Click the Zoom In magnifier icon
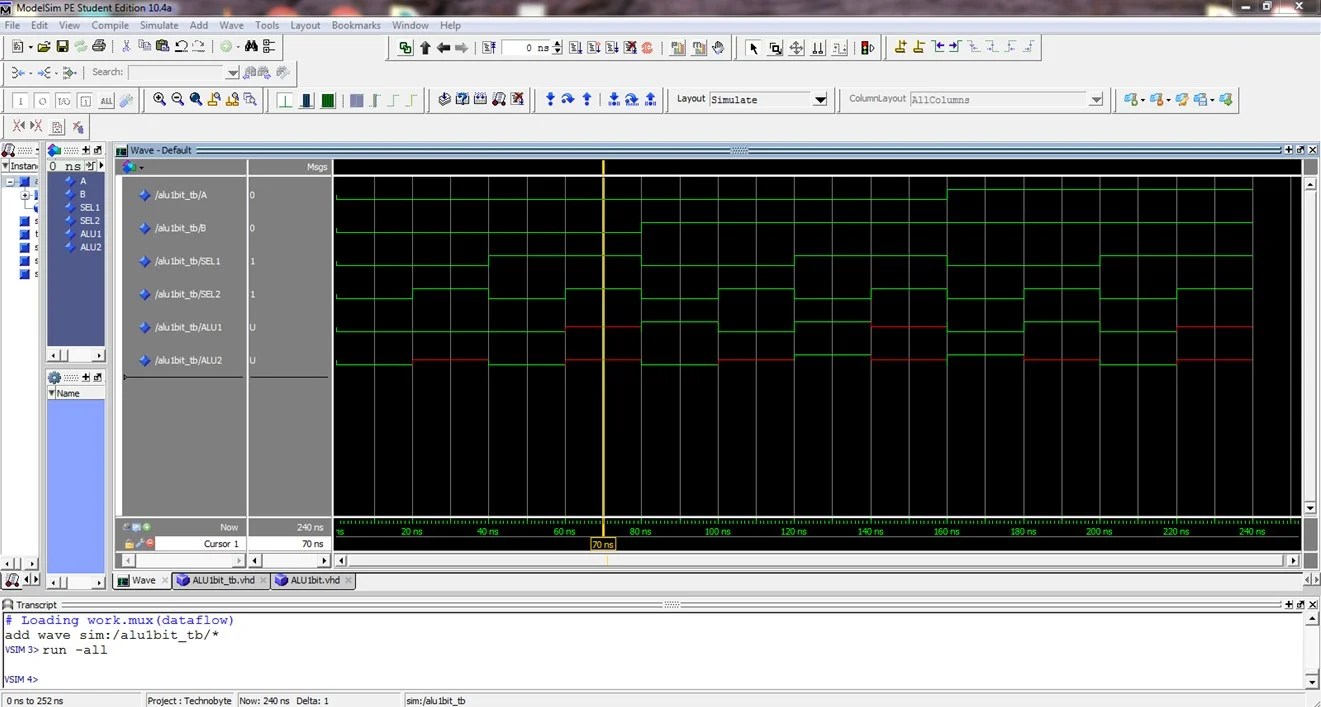Image resolution: width=1321 pixels, height=707 pixels. tap(159, 100)
